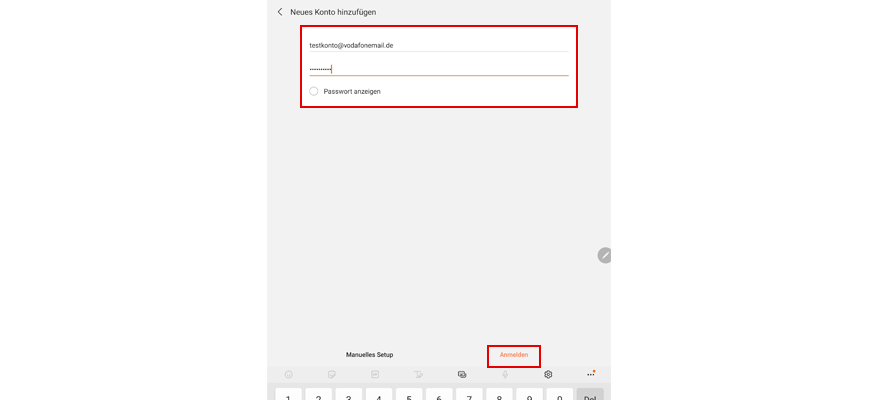Activate handwriting text input icon
The width and height of the screenshot is (879, 400).
tap(418, 374)
